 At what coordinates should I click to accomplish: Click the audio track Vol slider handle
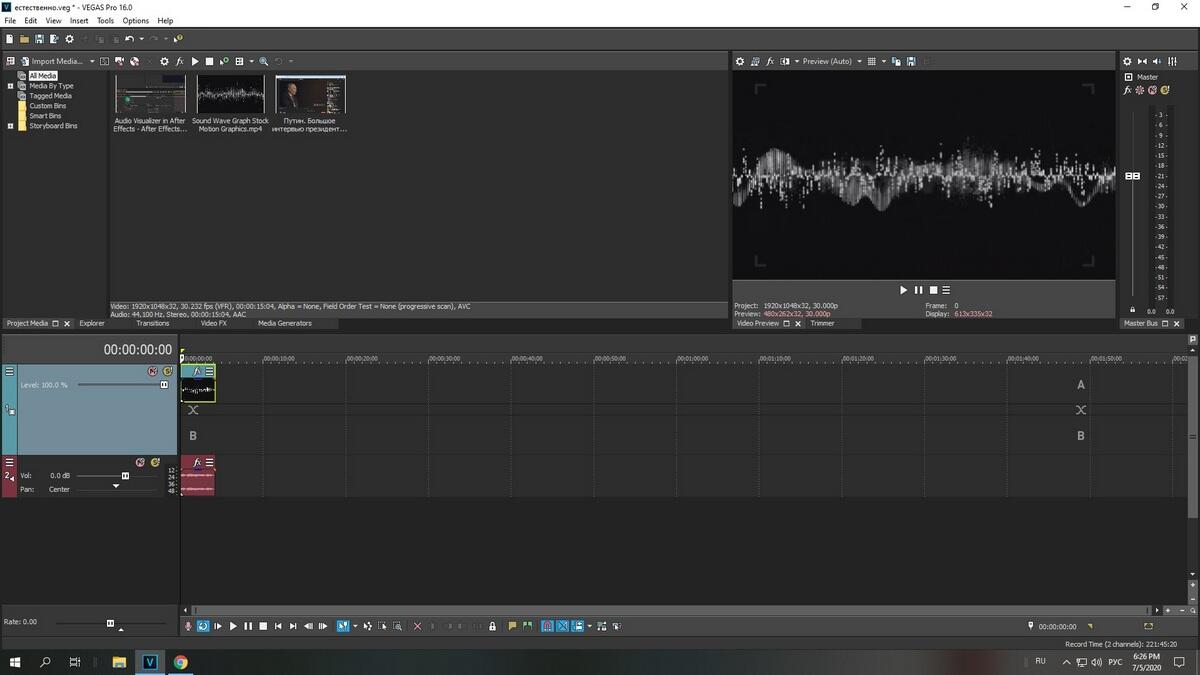pos(125,476)
